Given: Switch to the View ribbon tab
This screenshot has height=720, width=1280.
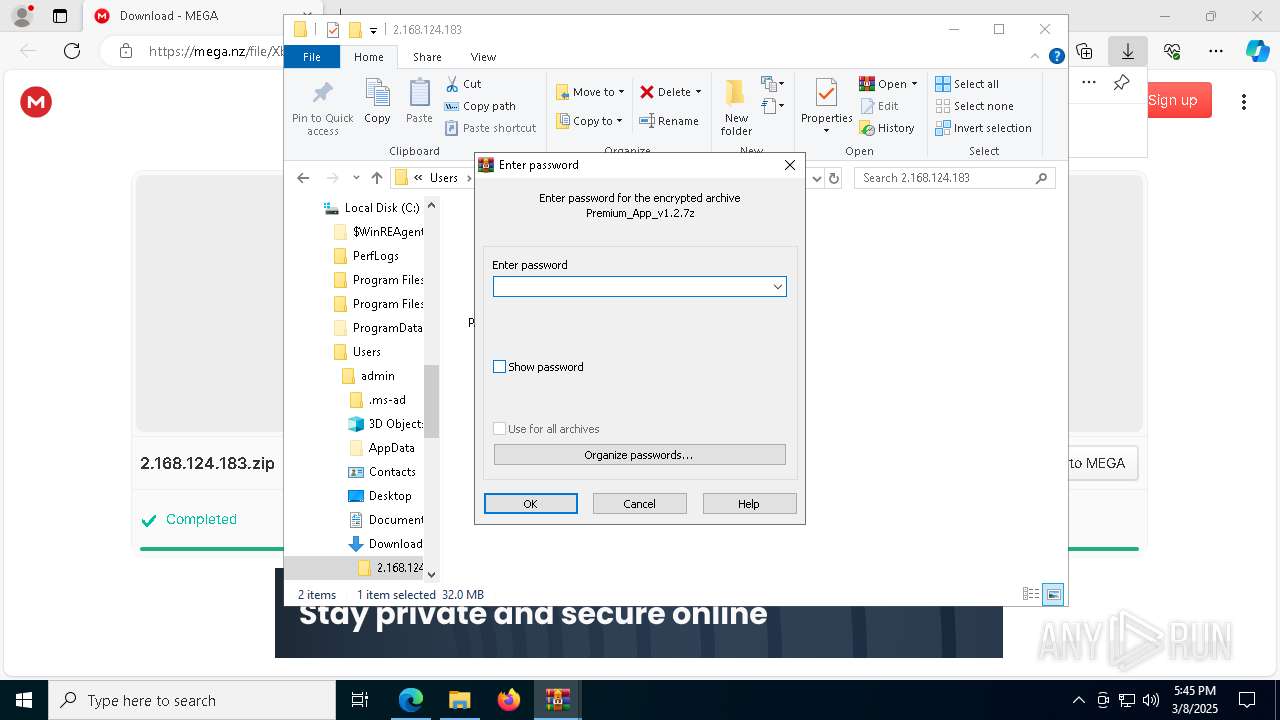Looking at the screenshot, I should pyautogui.click(x=483, y=57).
